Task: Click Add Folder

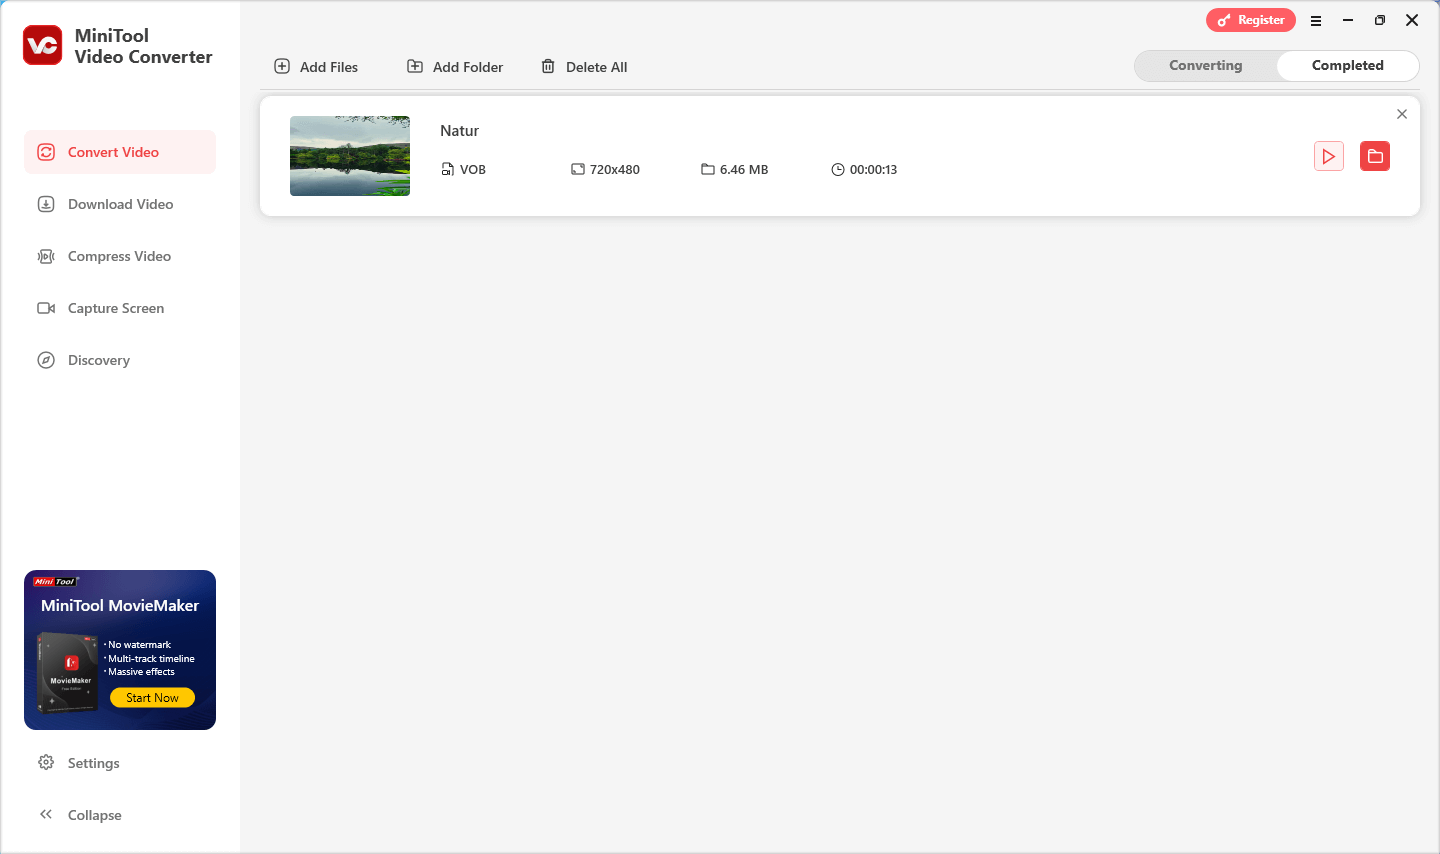Action: pos(455,67)
